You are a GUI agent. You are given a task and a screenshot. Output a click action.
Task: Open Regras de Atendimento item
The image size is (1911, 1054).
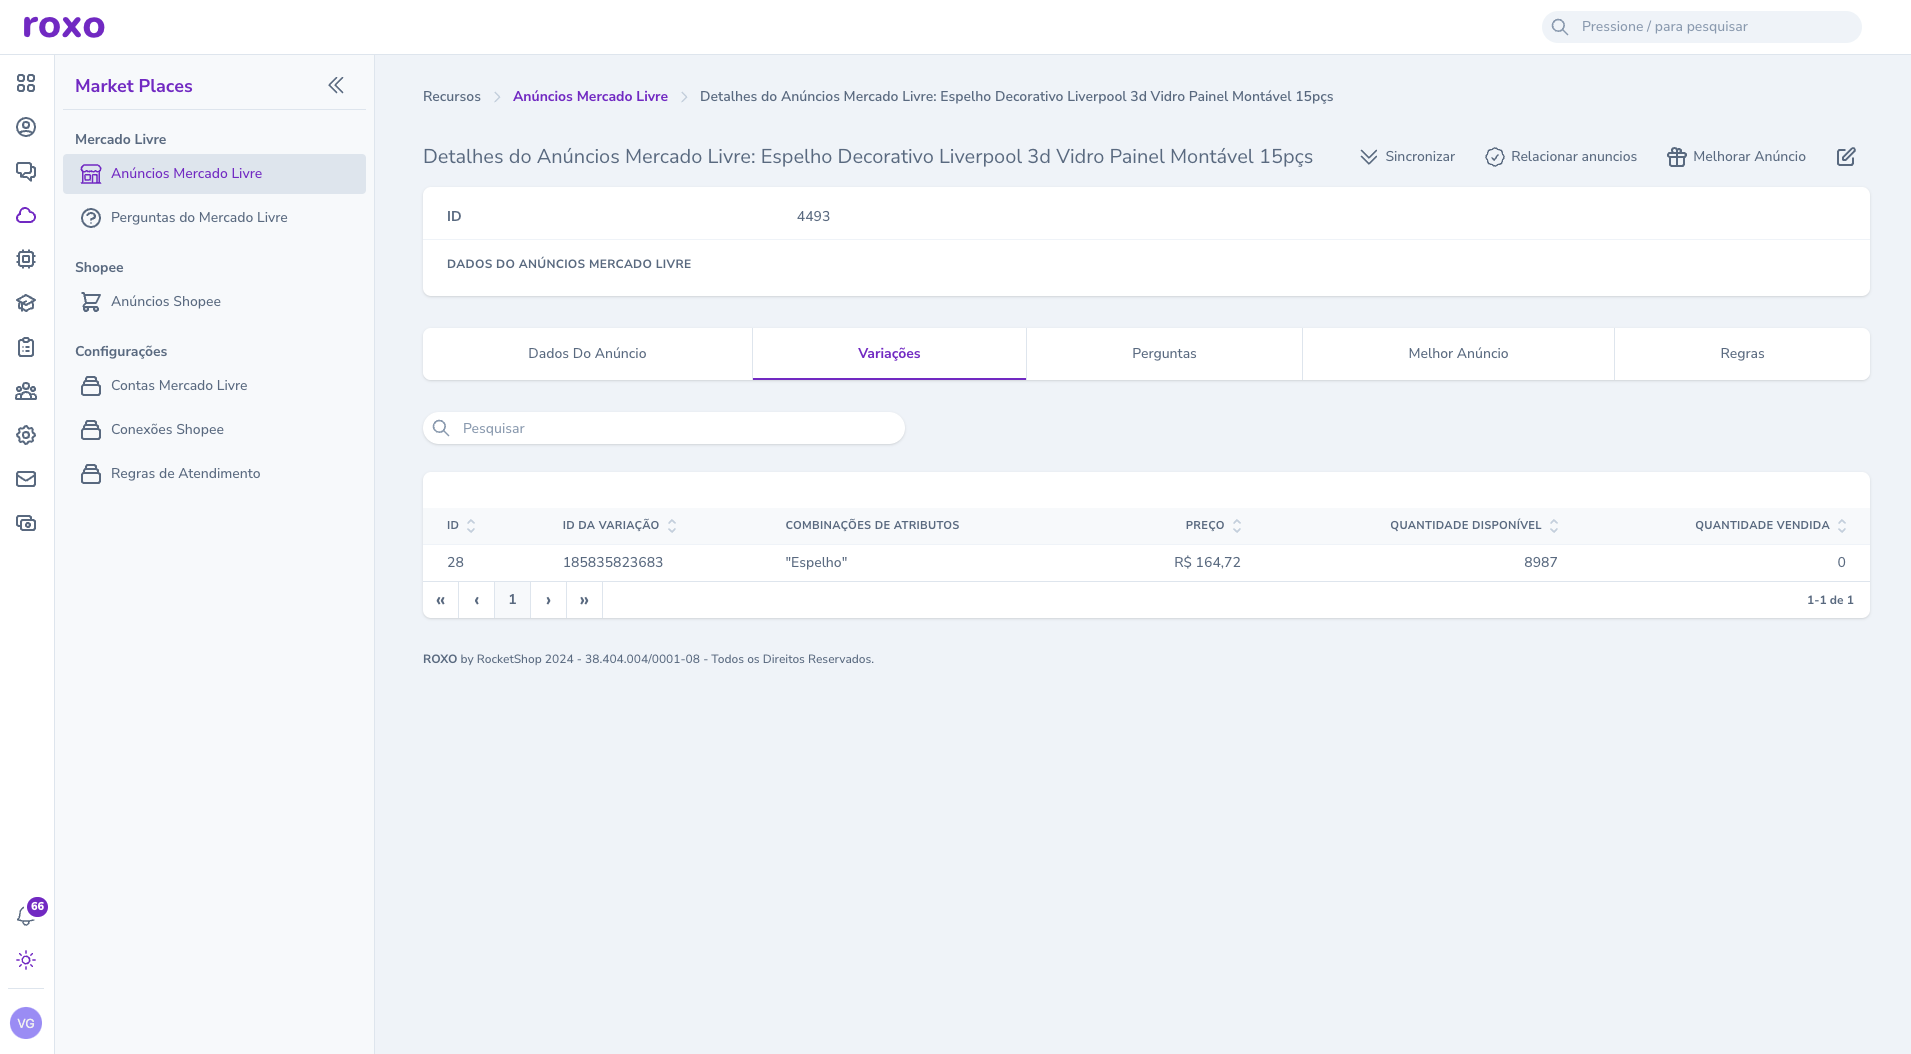[x=214, y=473]
